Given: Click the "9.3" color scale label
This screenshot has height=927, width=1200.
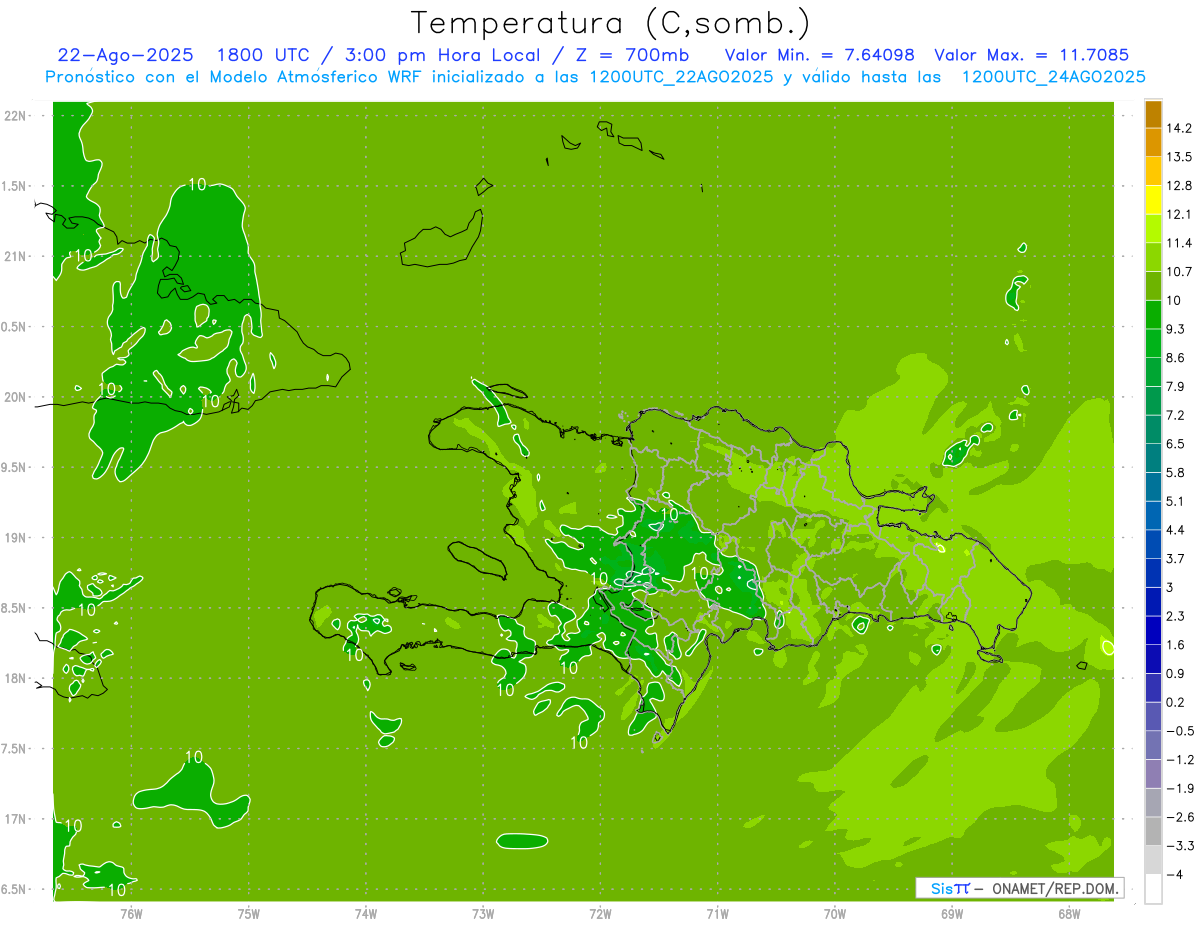Looking at the screenshot, I should pyautogui.click(x=1176, y=329).
